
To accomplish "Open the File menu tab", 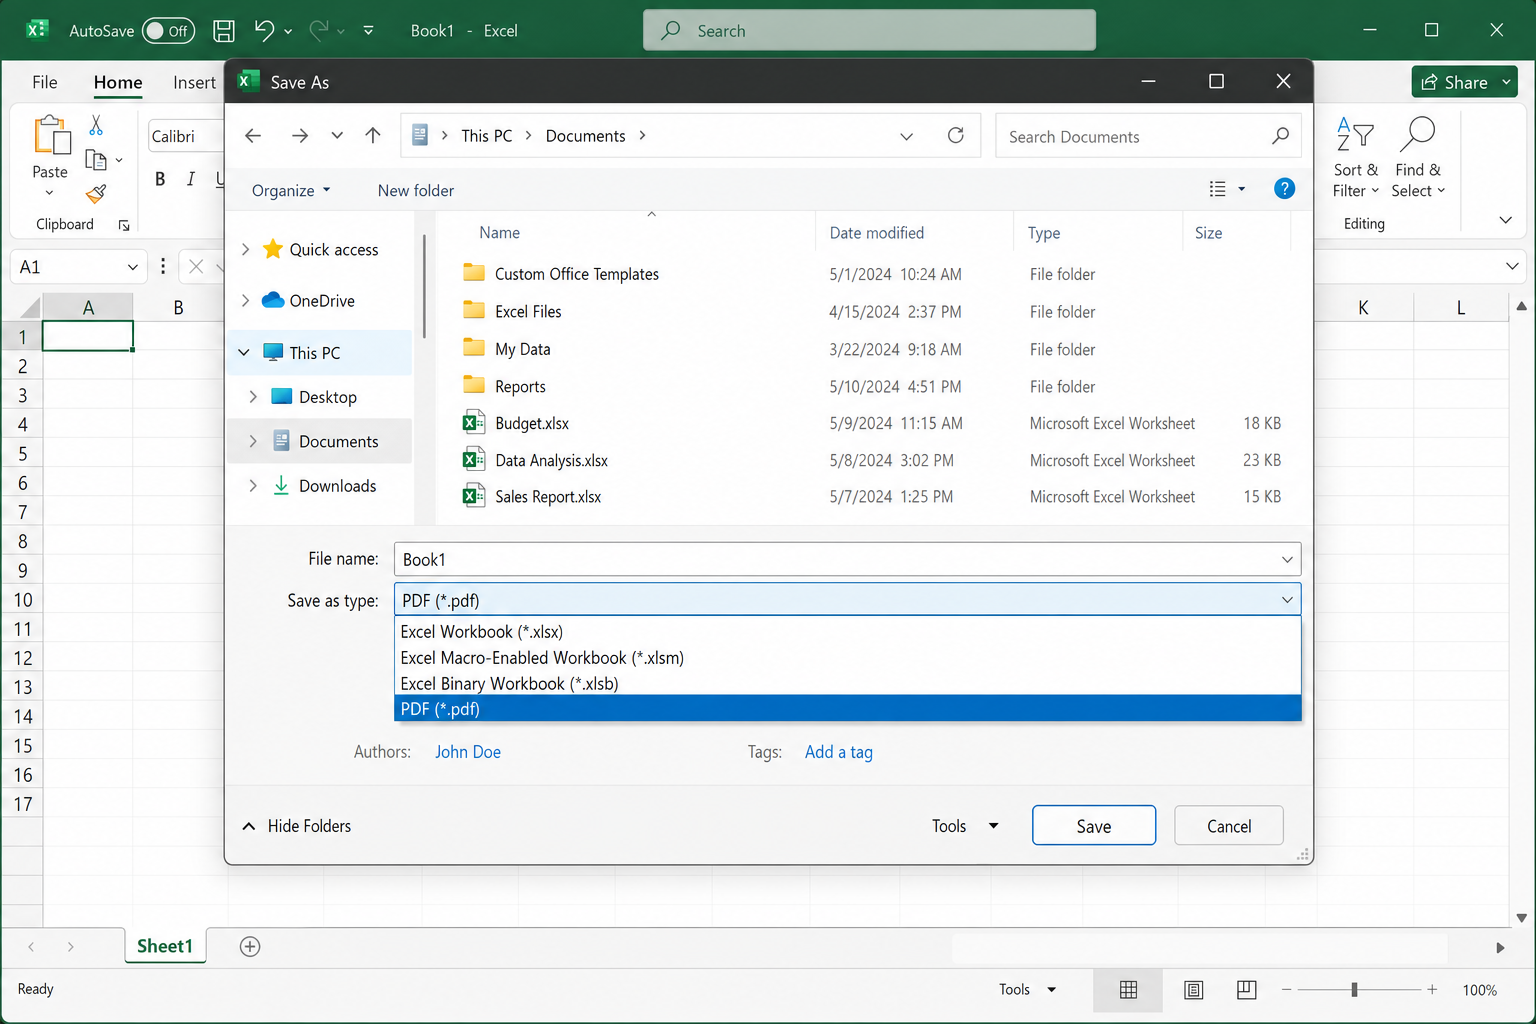I will coord(45,82).
